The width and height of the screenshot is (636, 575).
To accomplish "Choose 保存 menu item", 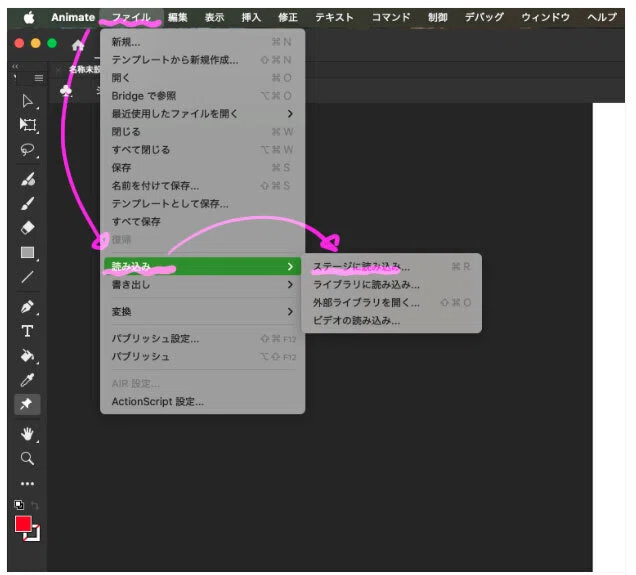I will coord(202,167).
